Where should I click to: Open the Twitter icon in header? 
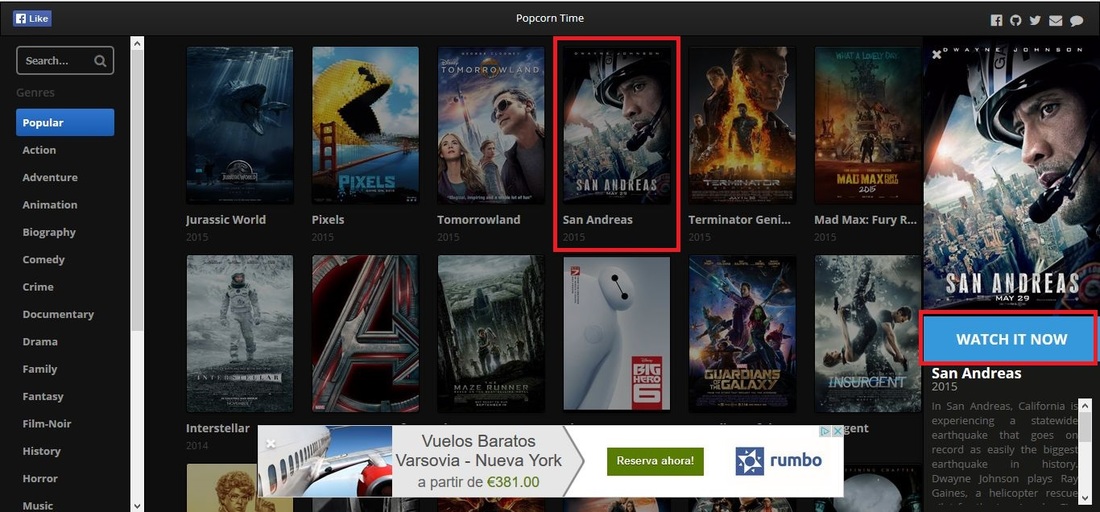(1035, 20)
